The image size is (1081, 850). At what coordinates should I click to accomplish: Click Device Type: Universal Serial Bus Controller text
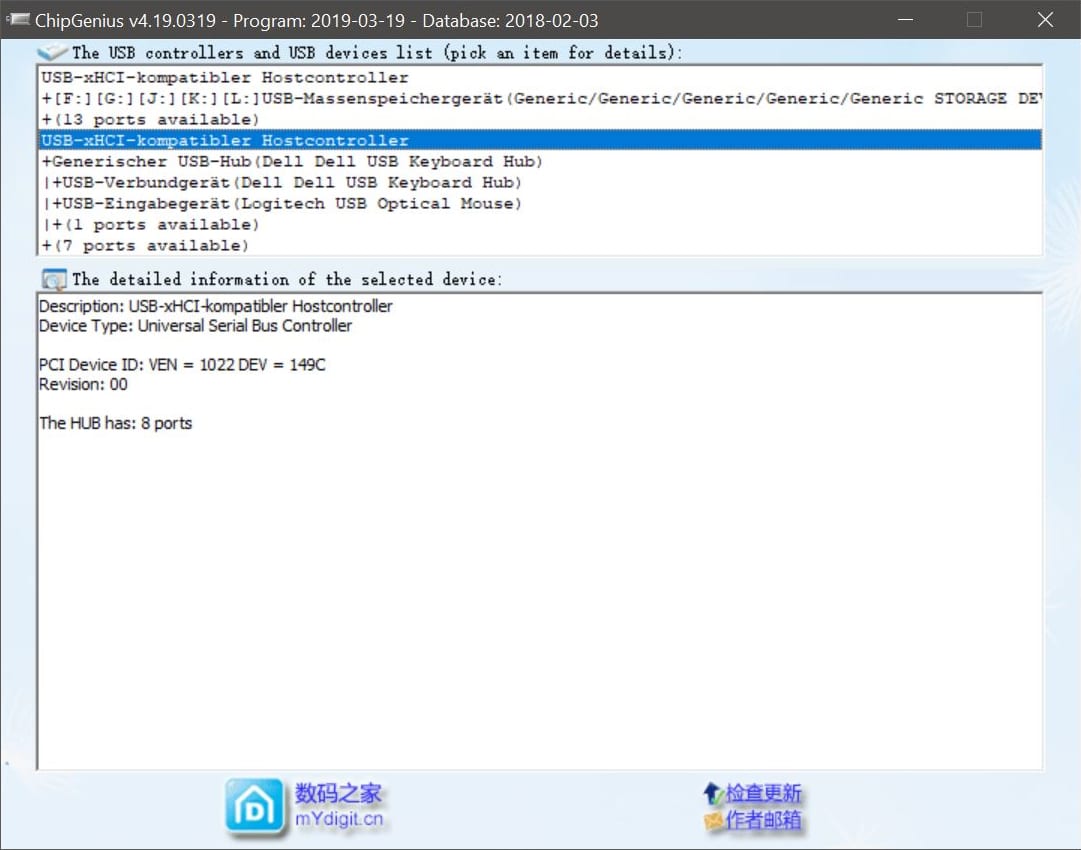195,325
